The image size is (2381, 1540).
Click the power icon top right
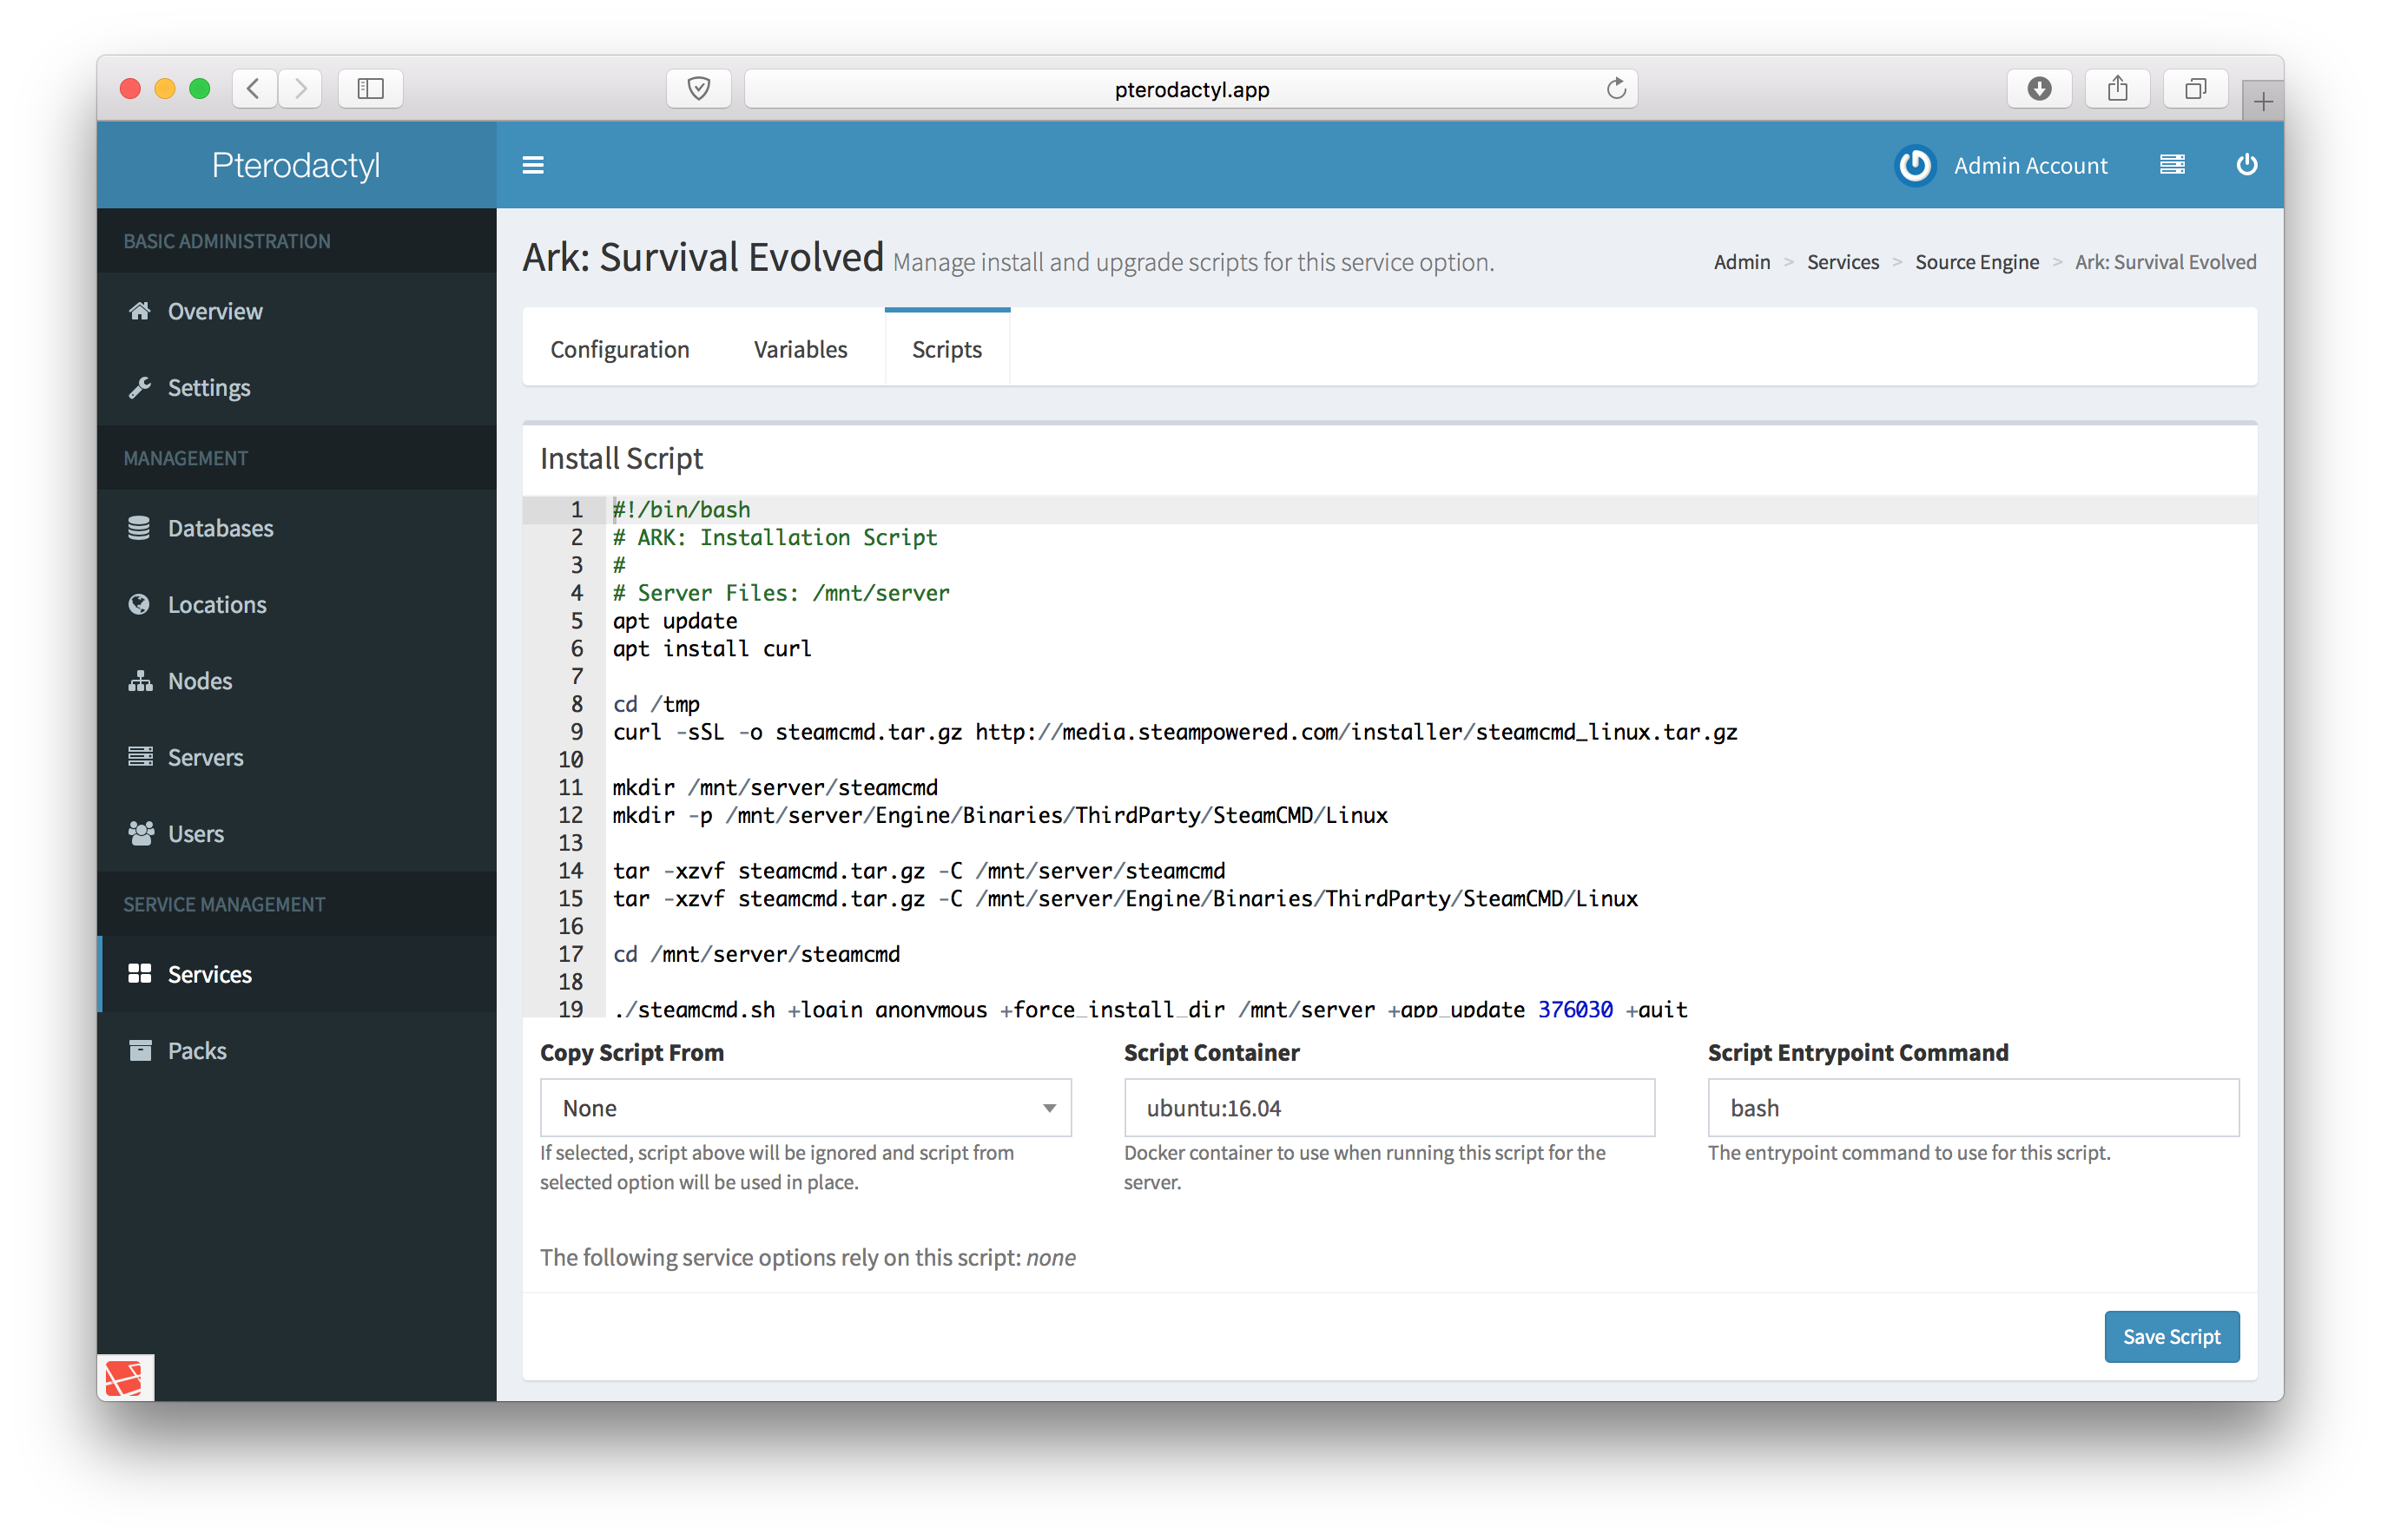[2246, 165]
